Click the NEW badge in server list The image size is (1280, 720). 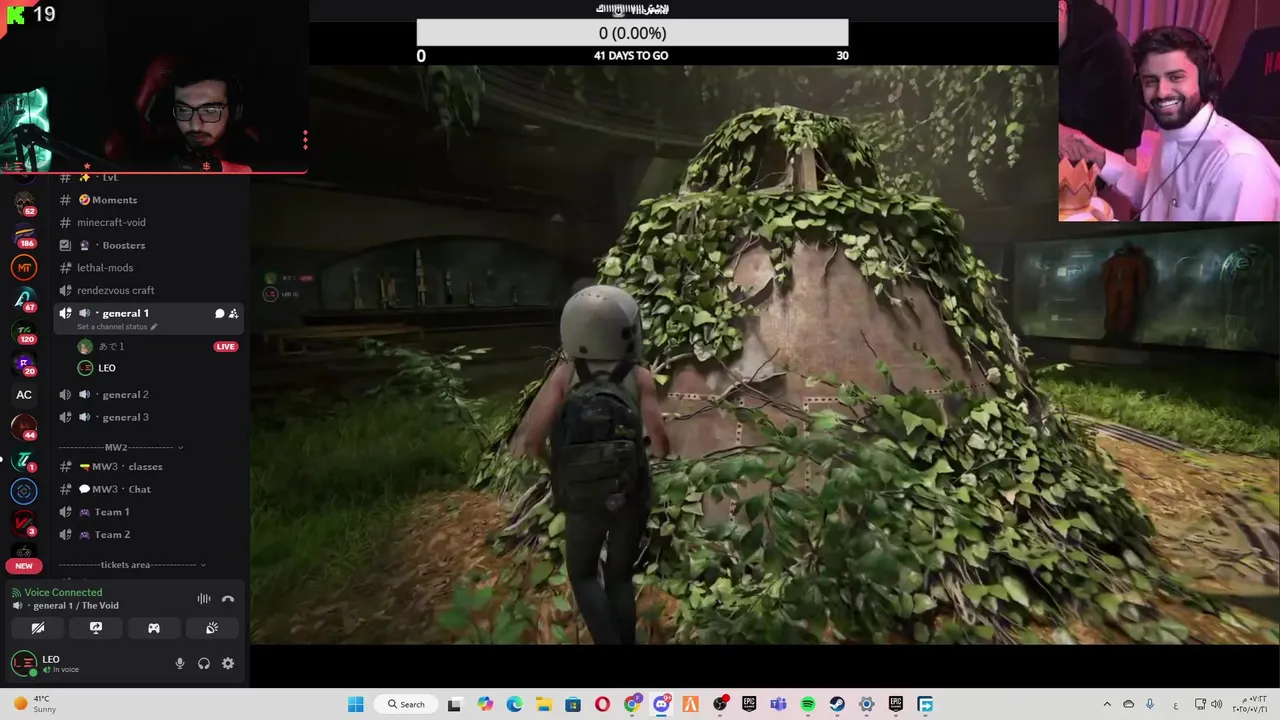(x=24, y=566)
